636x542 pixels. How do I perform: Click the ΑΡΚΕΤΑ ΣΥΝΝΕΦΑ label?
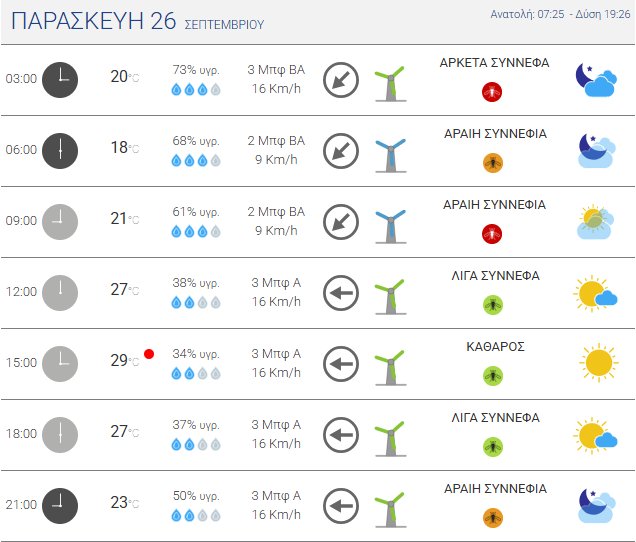494,63
